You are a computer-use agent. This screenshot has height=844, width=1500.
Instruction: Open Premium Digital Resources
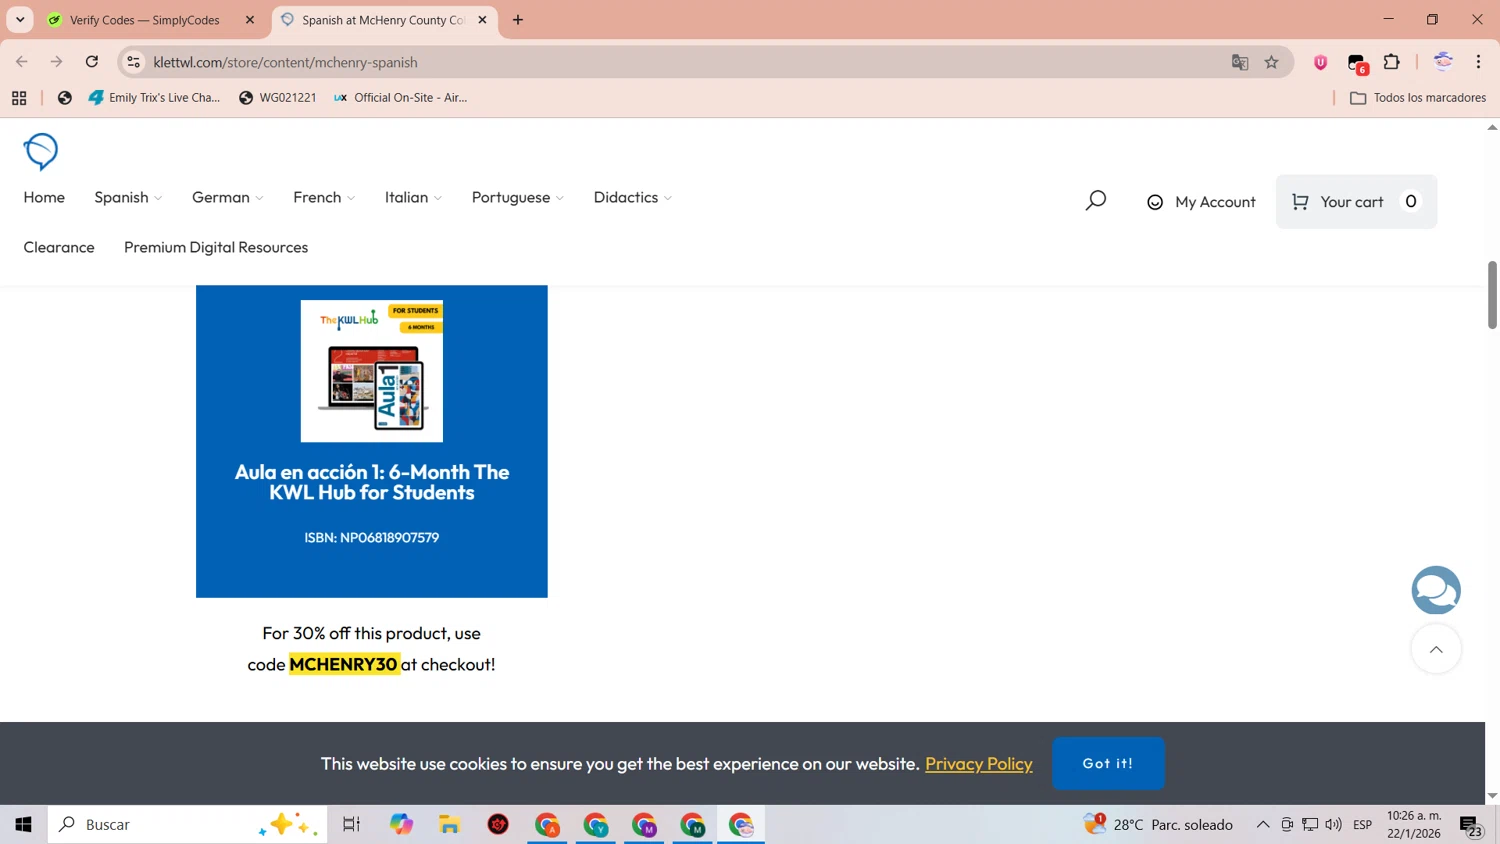click(216, 247)
